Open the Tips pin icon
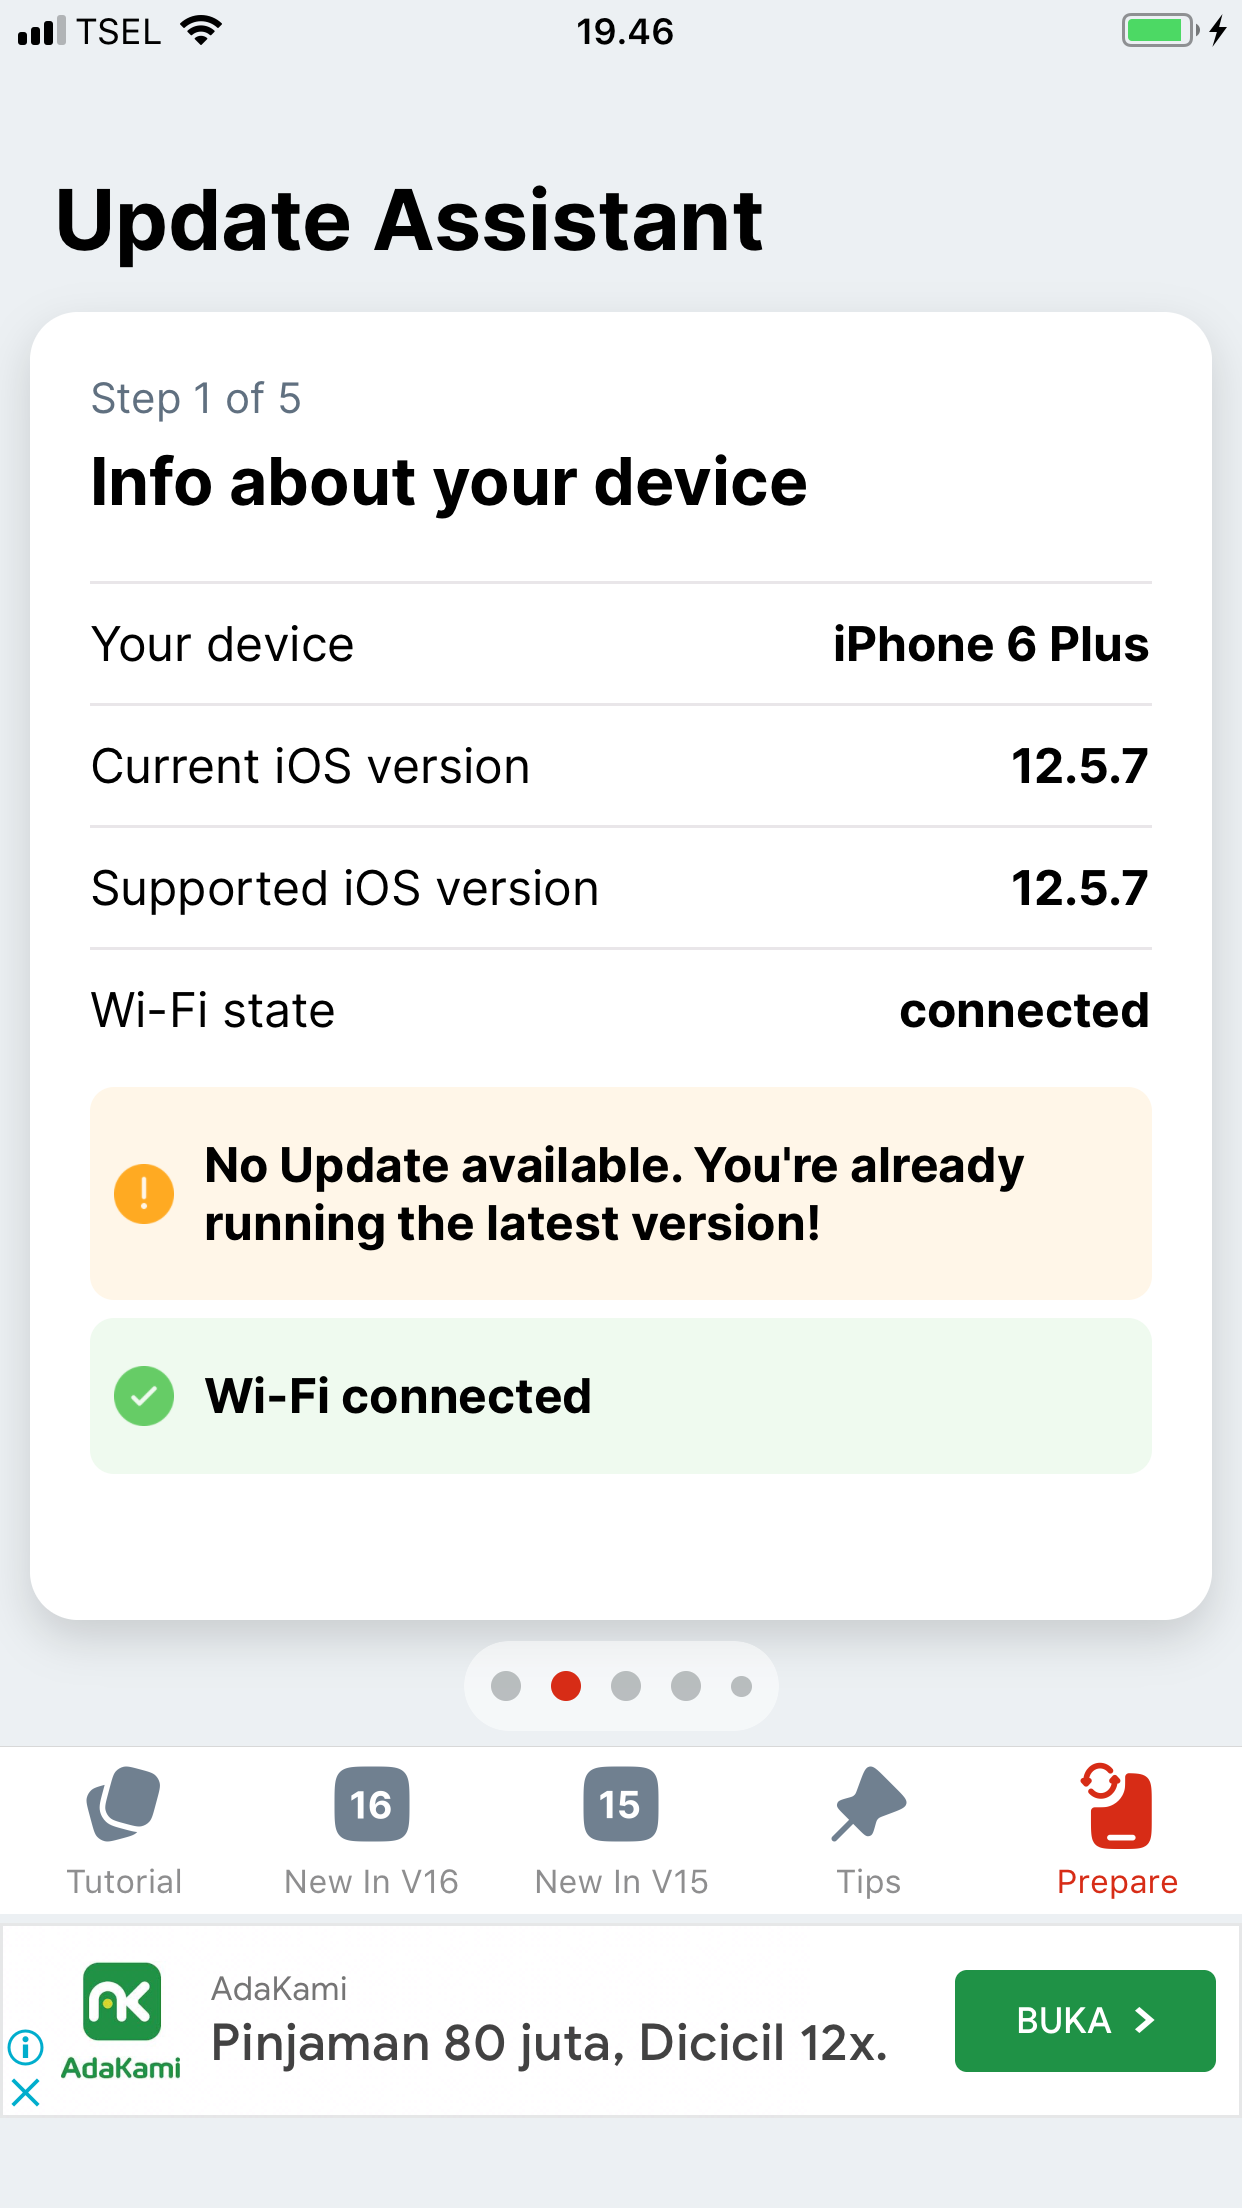Image resolution: width=1242 pixels, height=2208 pixels. [868, 1804]
